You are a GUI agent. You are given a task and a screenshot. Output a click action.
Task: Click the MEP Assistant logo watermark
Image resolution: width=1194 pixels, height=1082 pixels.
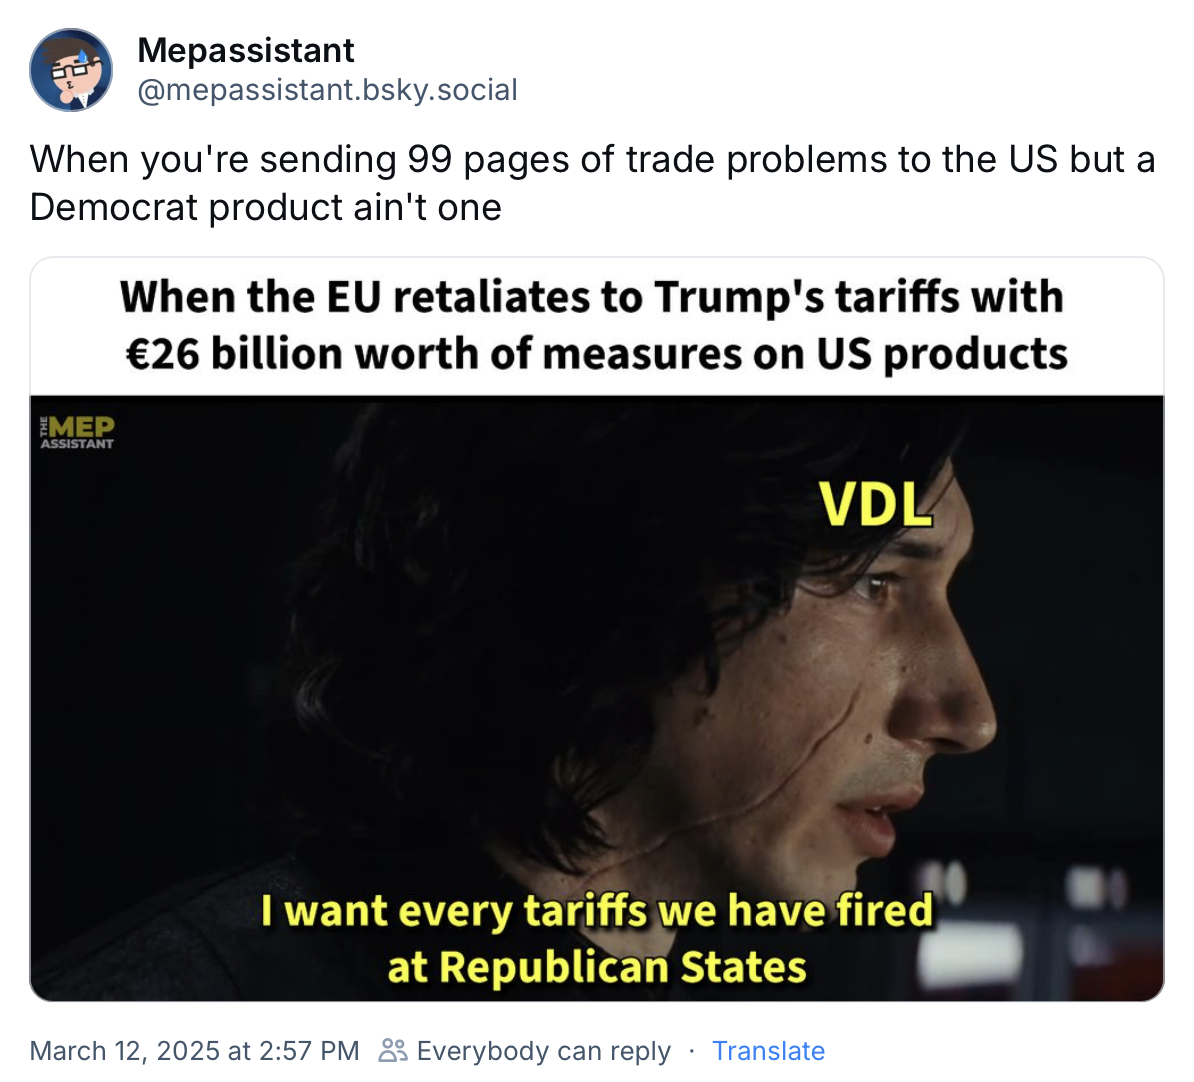pyautogui.click(x=77, y=432)
